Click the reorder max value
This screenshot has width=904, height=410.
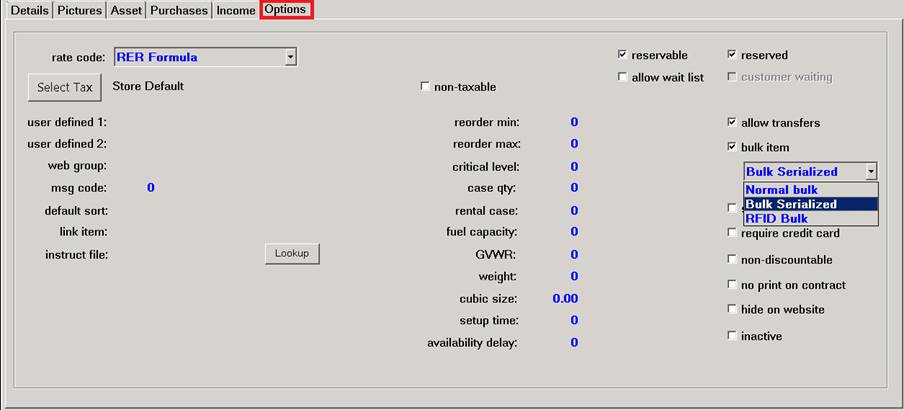pos(574,144)
